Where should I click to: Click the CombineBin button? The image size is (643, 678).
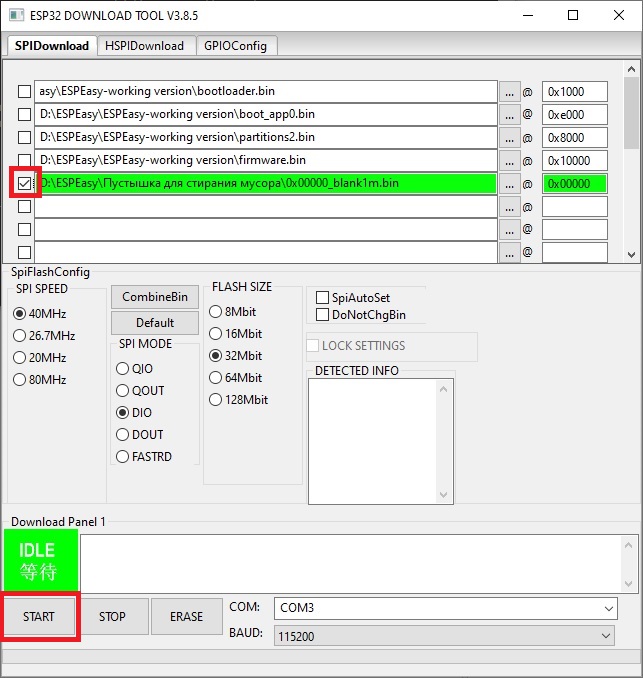(155, 297)
